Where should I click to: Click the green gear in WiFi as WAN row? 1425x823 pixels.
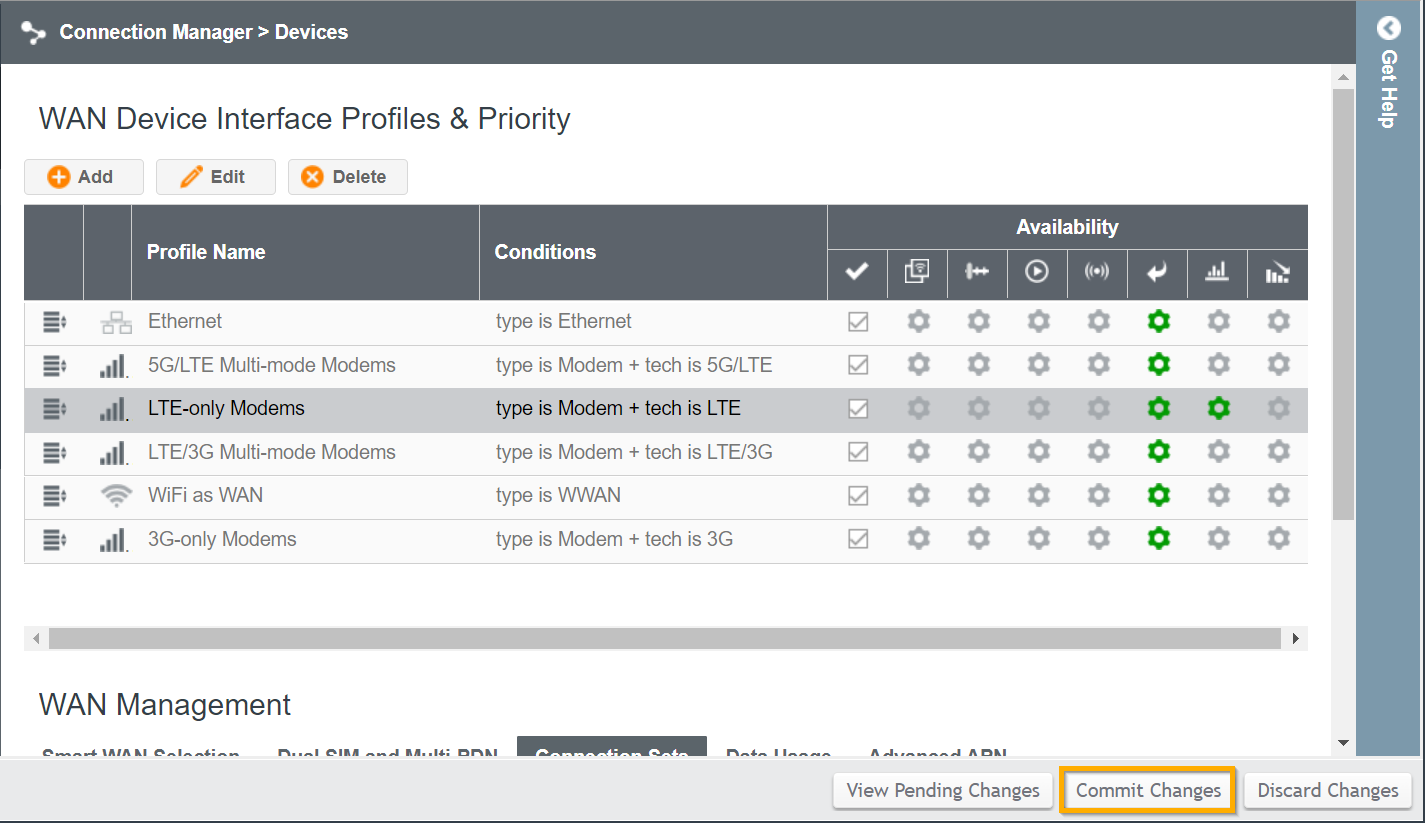coord(1158,495)
